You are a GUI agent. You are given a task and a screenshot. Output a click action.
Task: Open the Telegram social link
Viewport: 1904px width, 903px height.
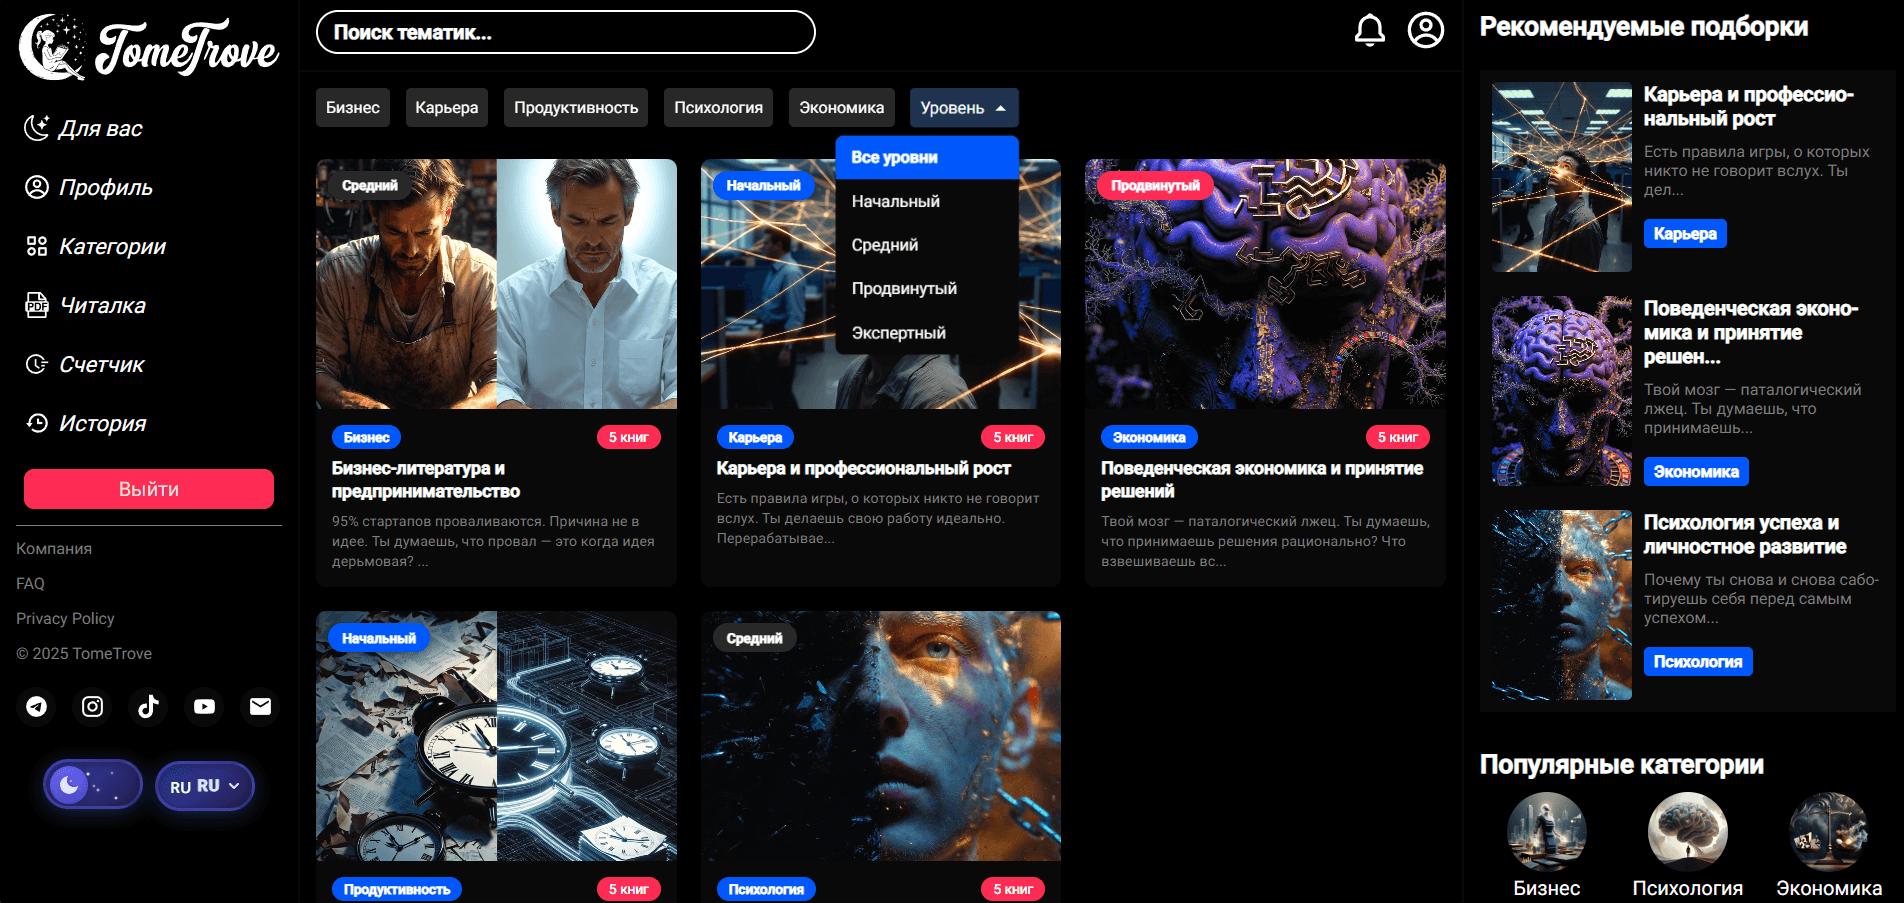[37, 707]
